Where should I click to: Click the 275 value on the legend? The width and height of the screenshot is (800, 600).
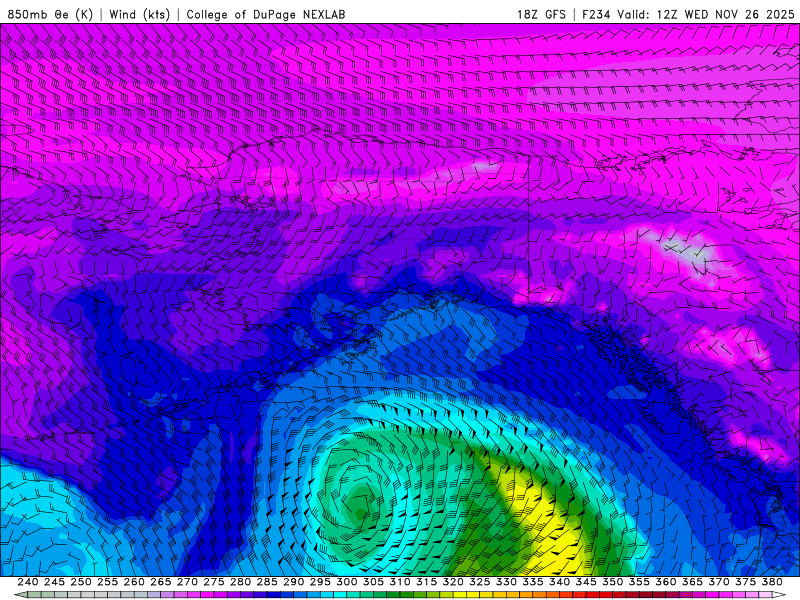click(214, 582)
